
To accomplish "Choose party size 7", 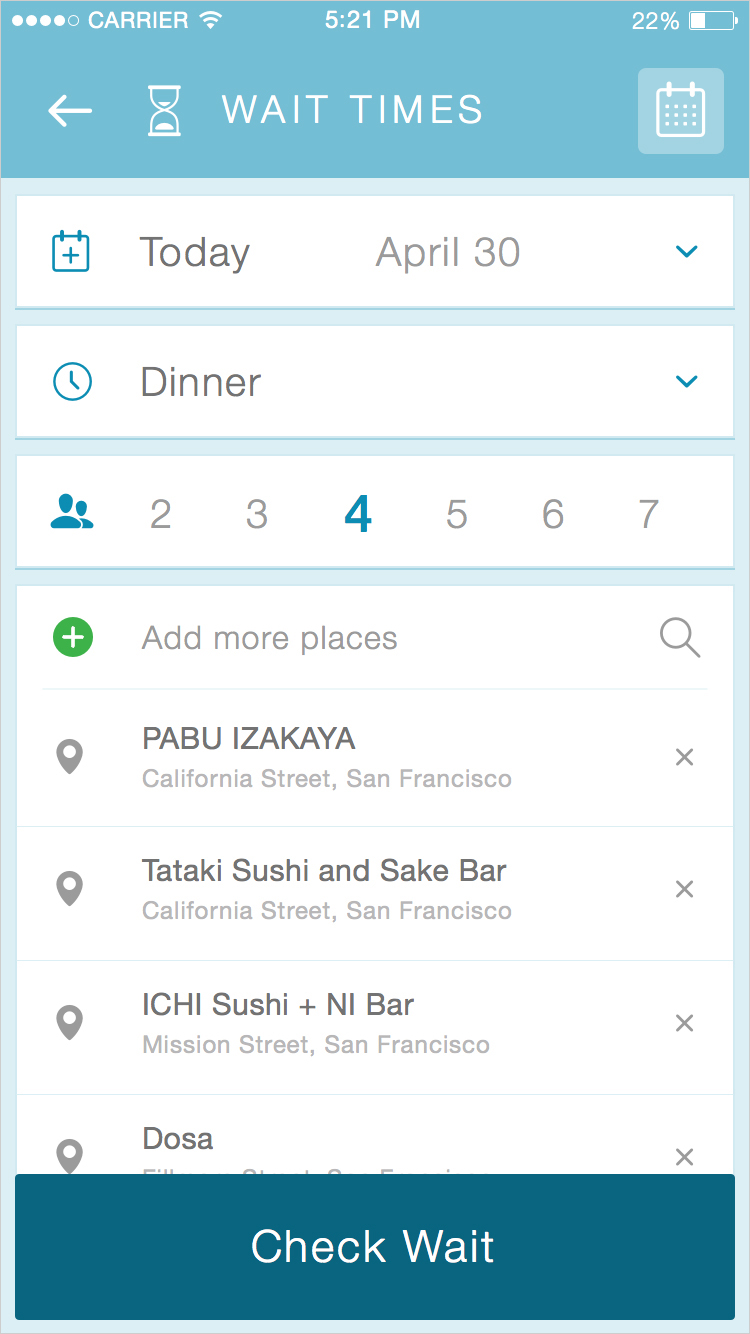I will click(649, 514).
